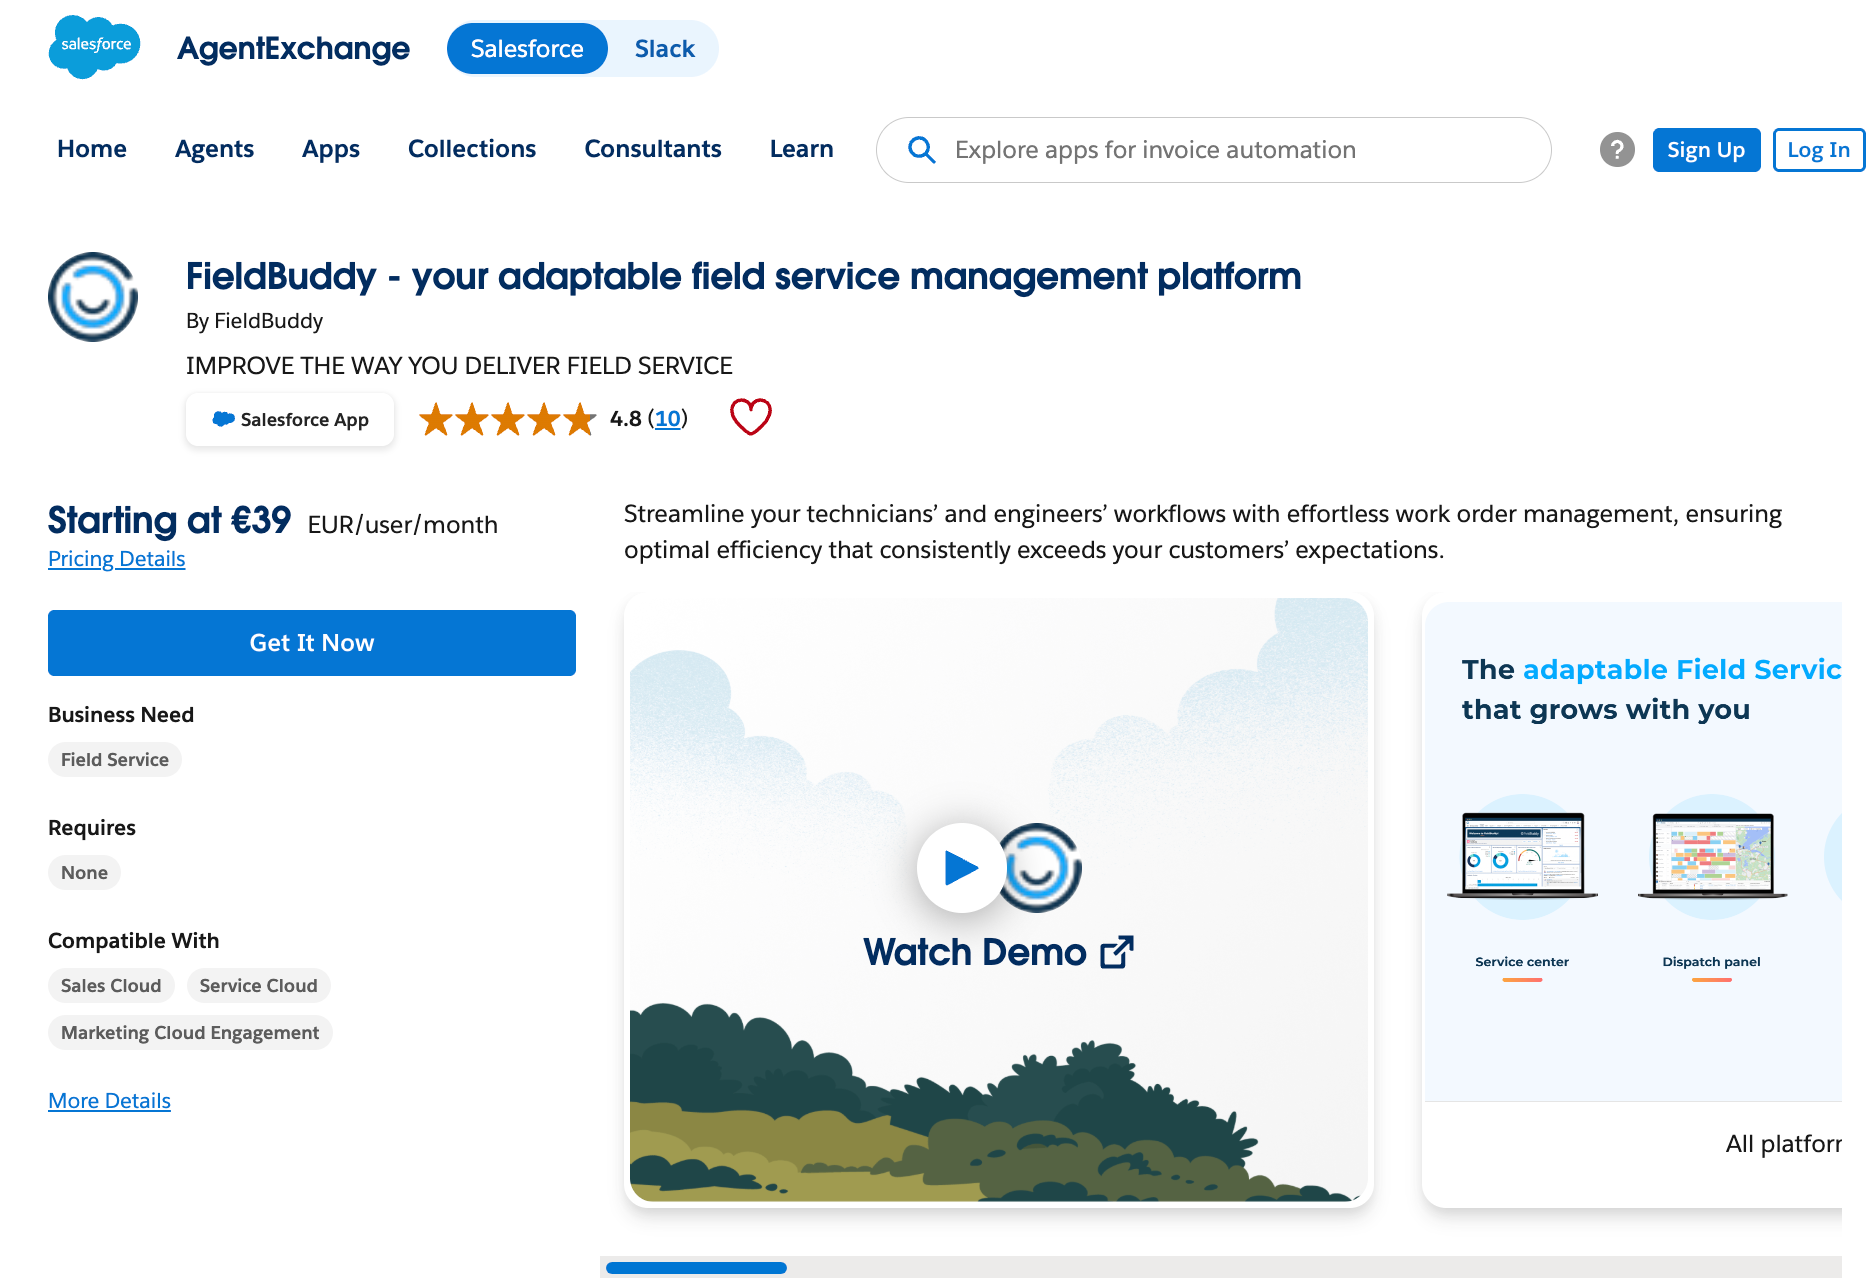Image resolution: width=1870 pixels, height=1288 pixels.
Task: Click the Salesforce App badge
Action: pyautogui.click(x=290, y=419)
